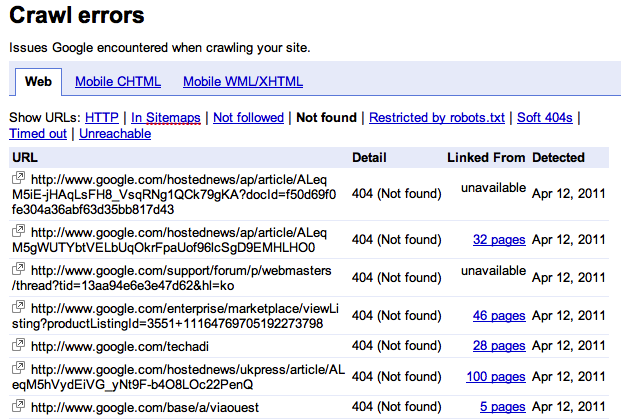This screenshot has height=420, width=627.
Task: Open the 32 pages linked-from link
Action: click(499, 240)
